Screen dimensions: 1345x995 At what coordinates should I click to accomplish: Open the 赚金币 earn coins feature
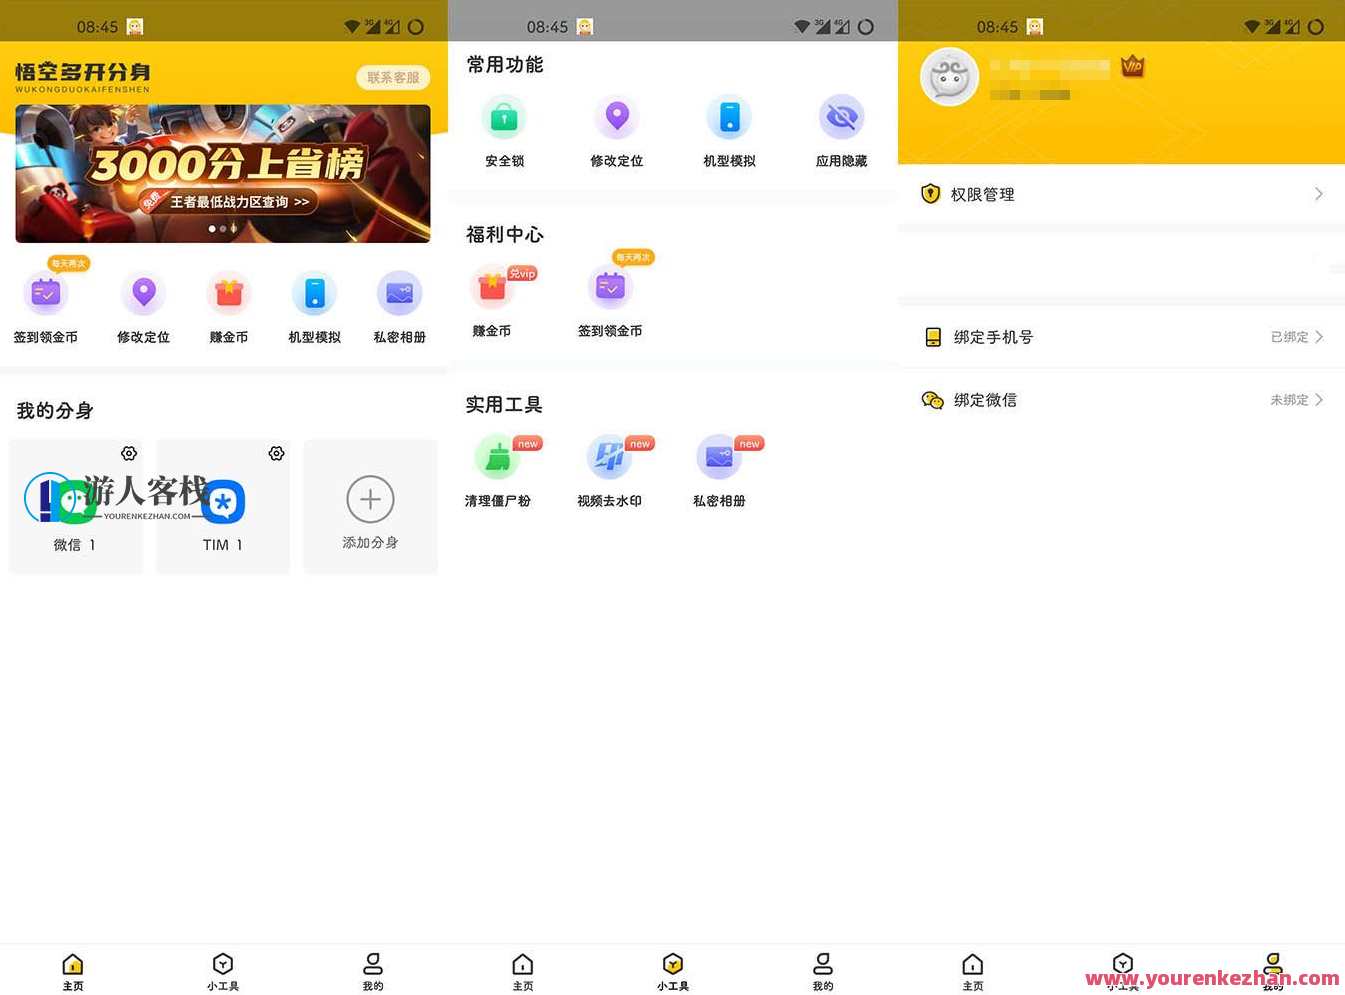click(x=492, y=288)
